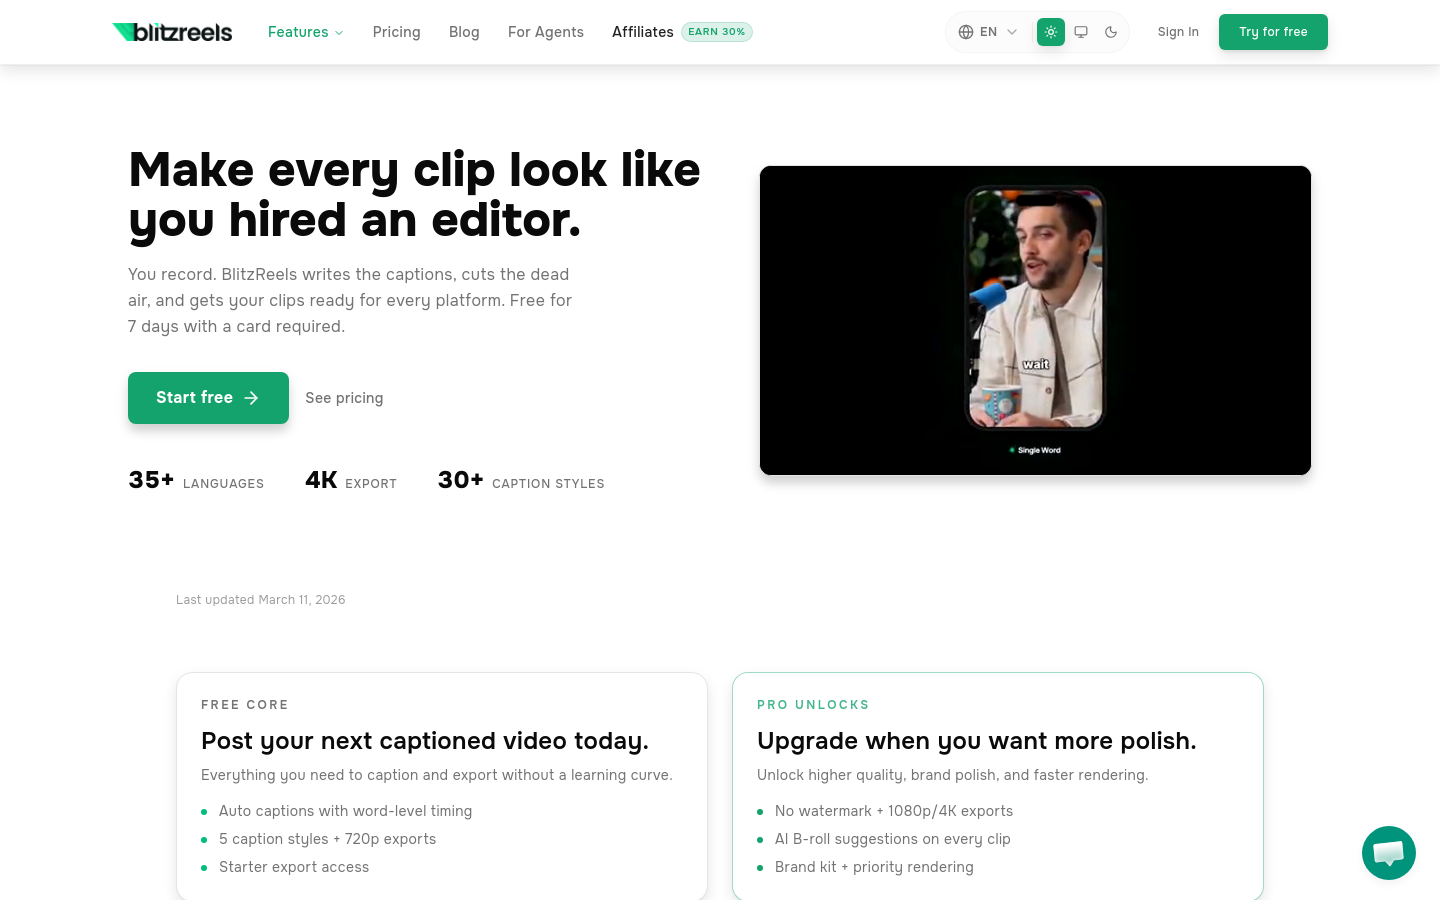1440x900 pixels.
Task: Open the EN language selector
Action: click(988, 32)
